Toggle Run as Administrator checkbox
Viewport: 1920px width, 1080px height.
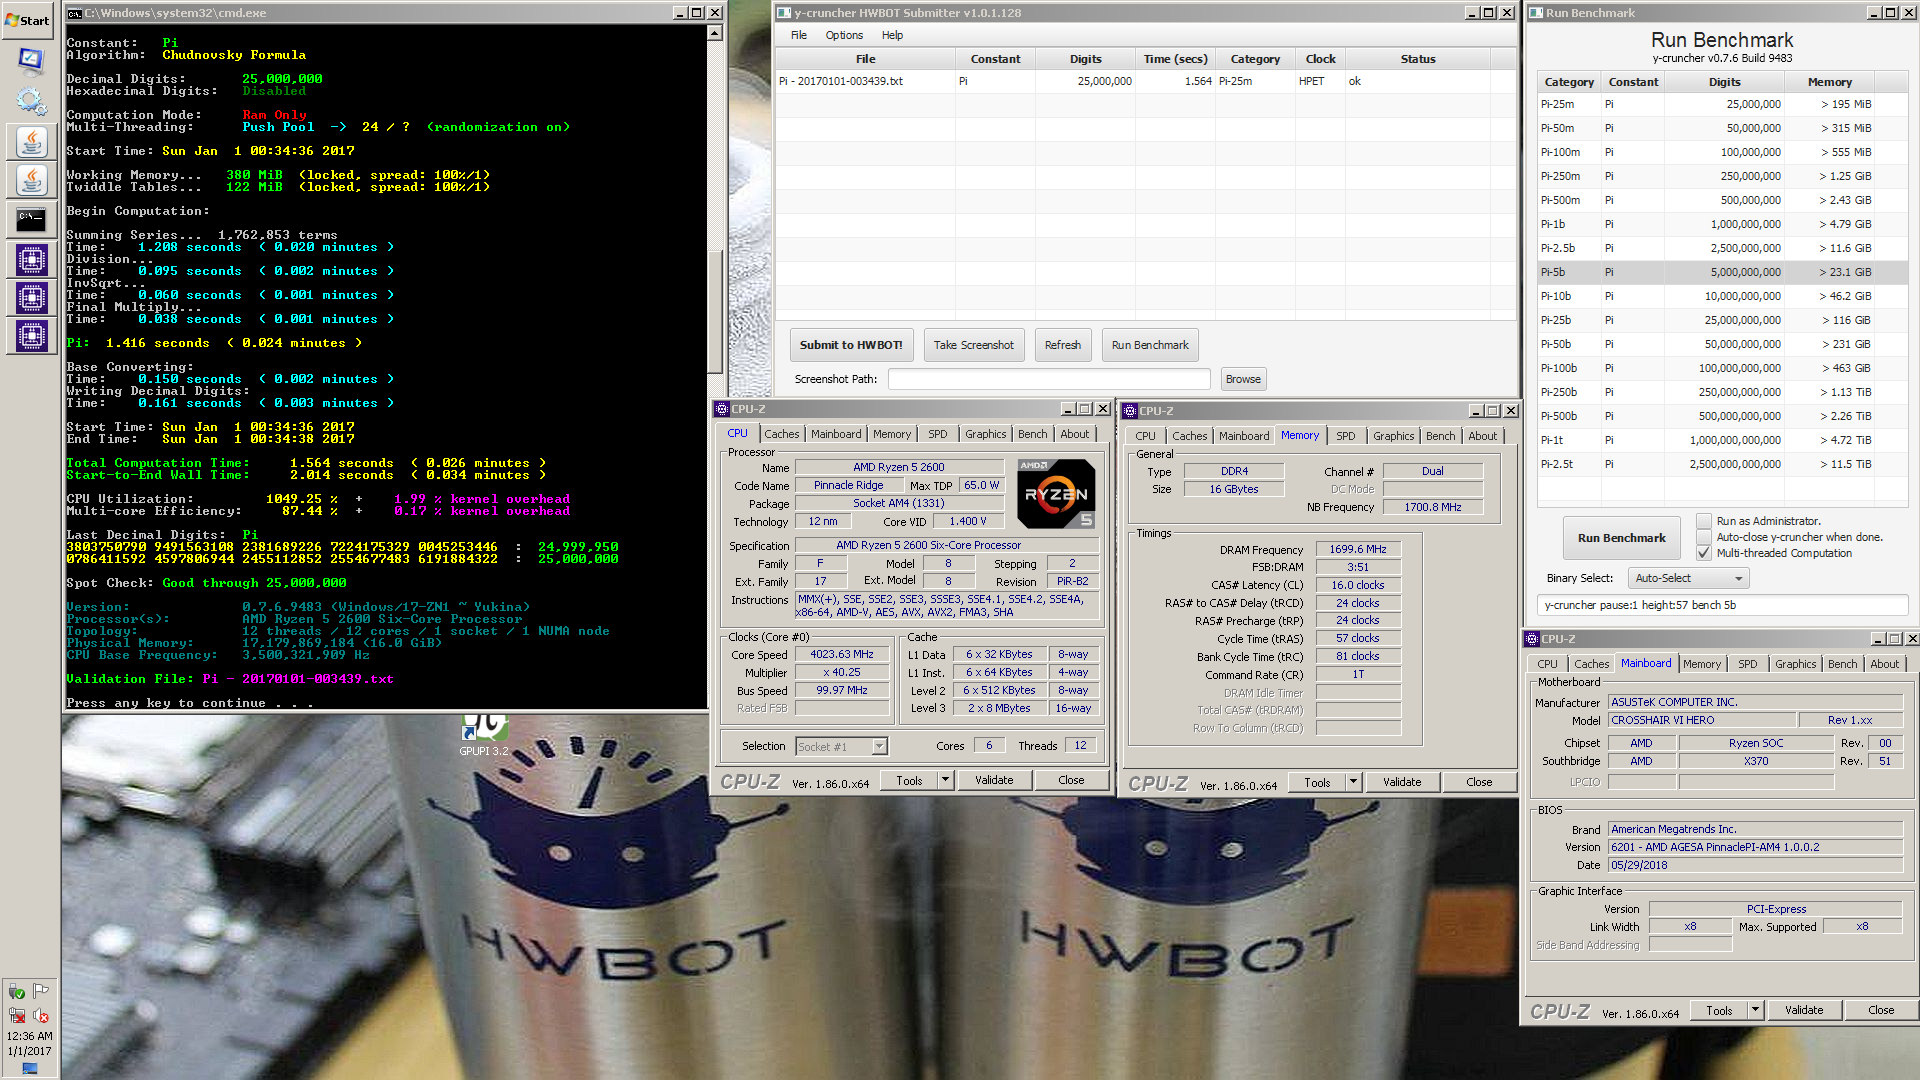click(x=1704, y=521)
